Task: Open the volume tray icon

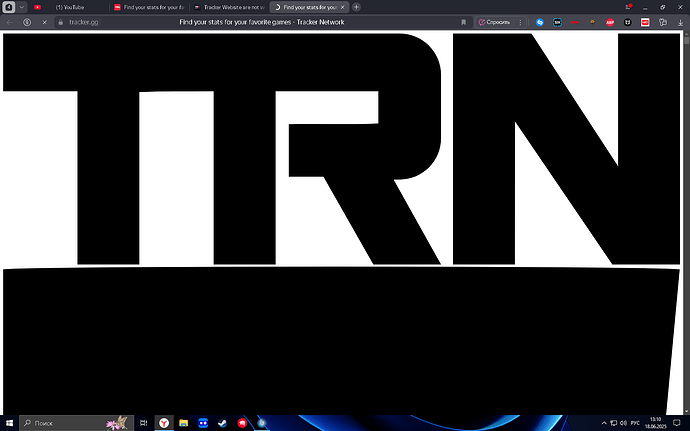Action: [623, 423]
